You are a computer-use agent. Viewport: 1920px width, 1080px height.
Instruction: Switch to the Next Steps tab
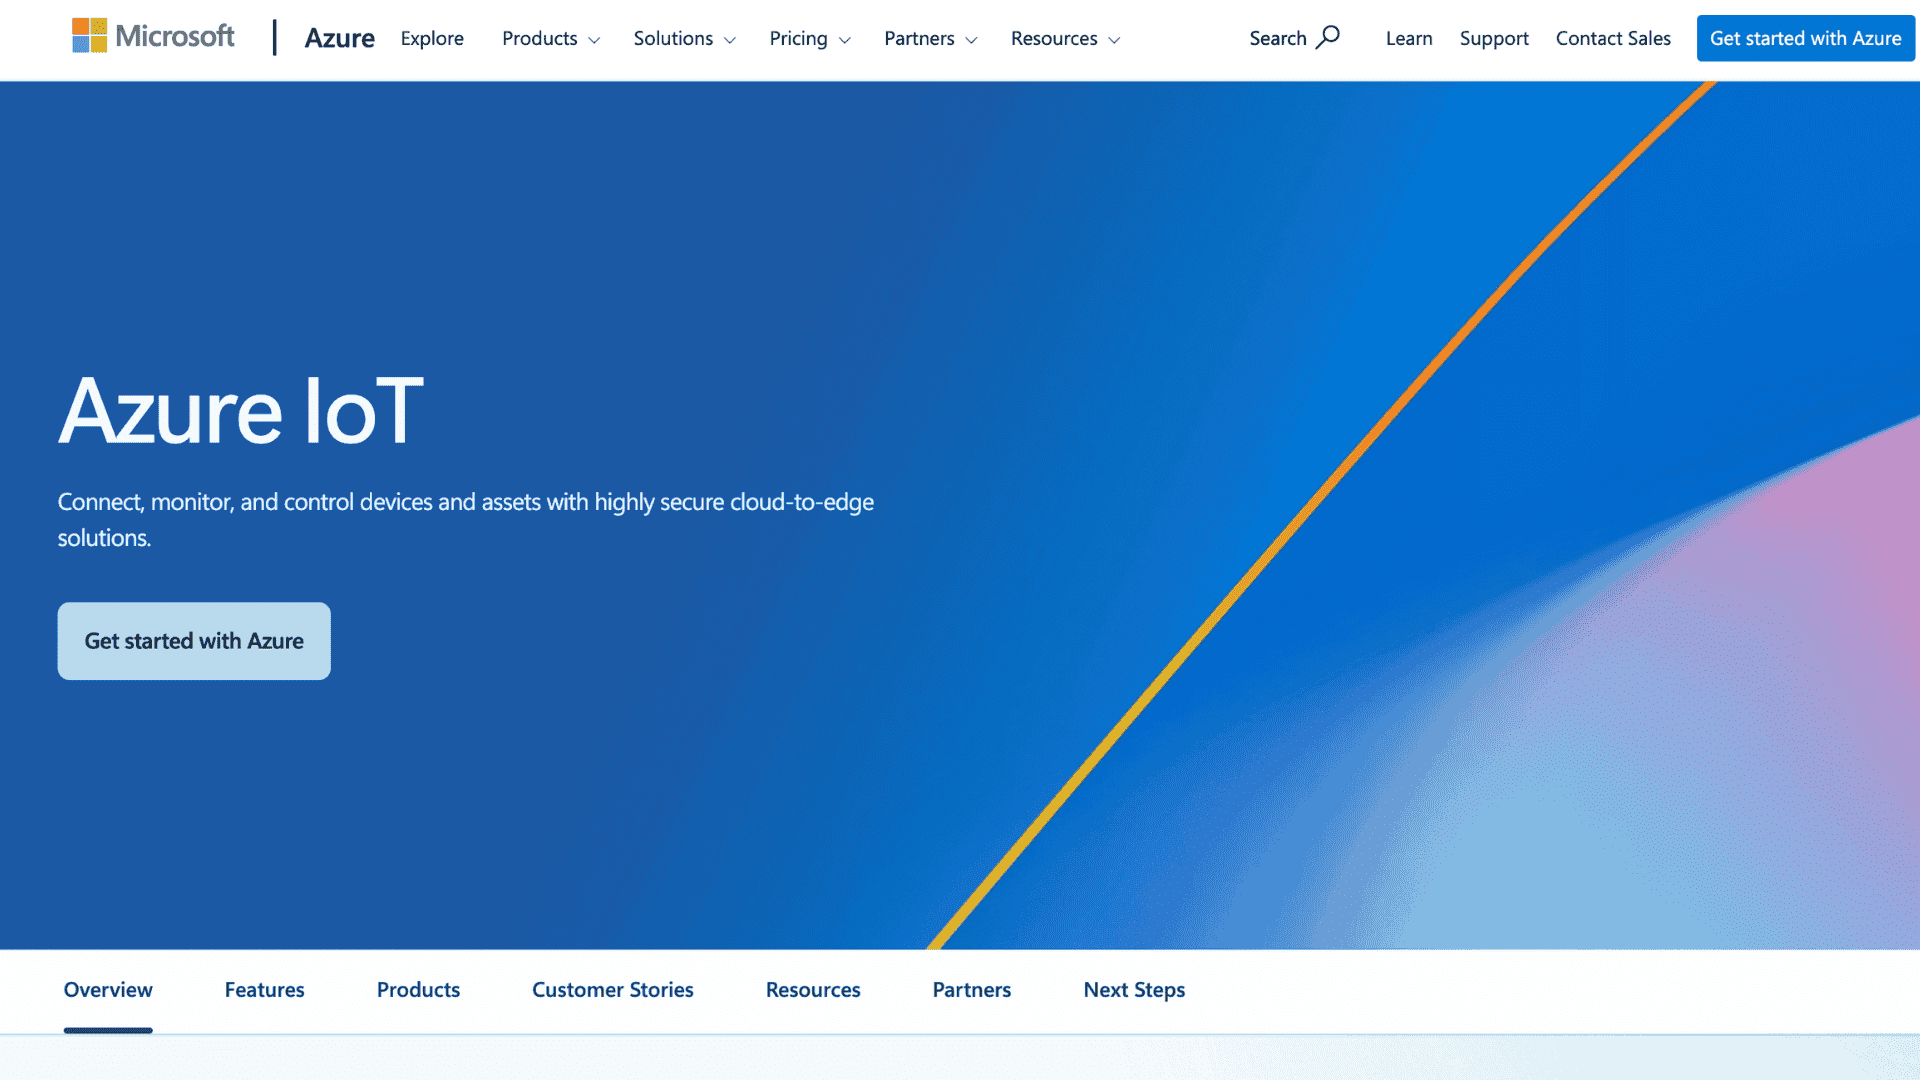coord(1134,989)
